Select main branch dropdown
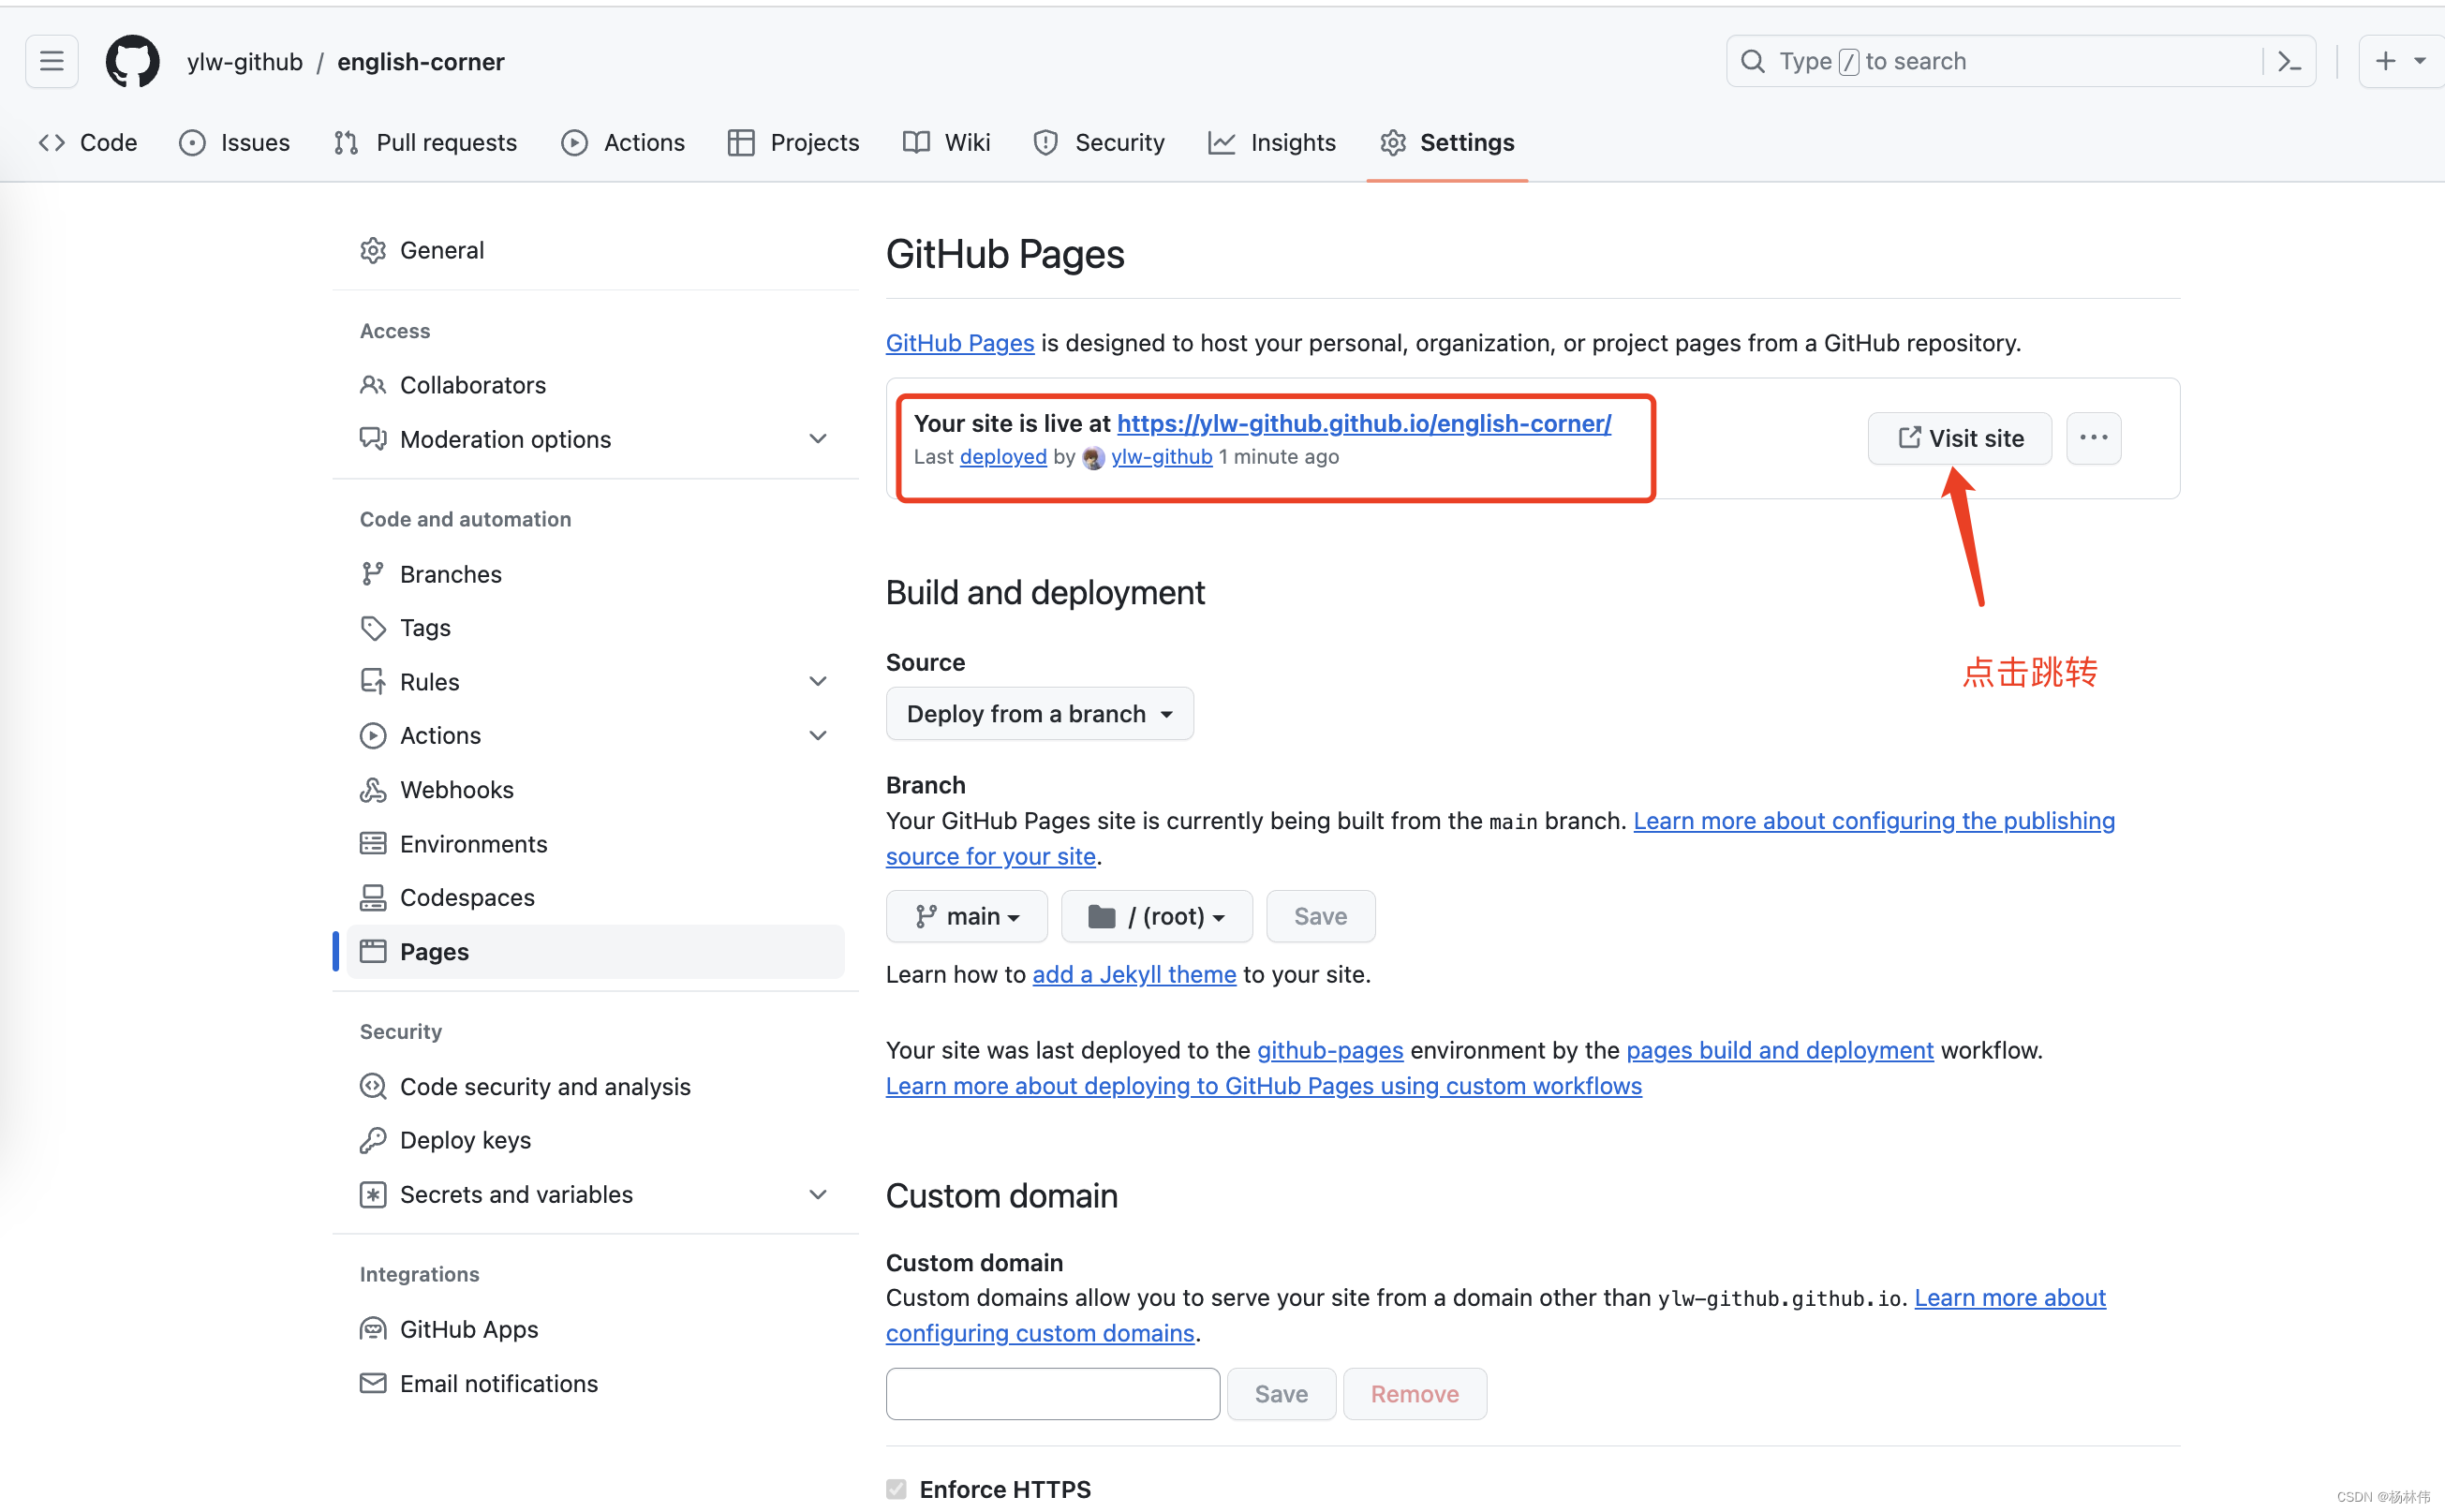This screenshot has width=2445, height=1512. click(966, 915)
